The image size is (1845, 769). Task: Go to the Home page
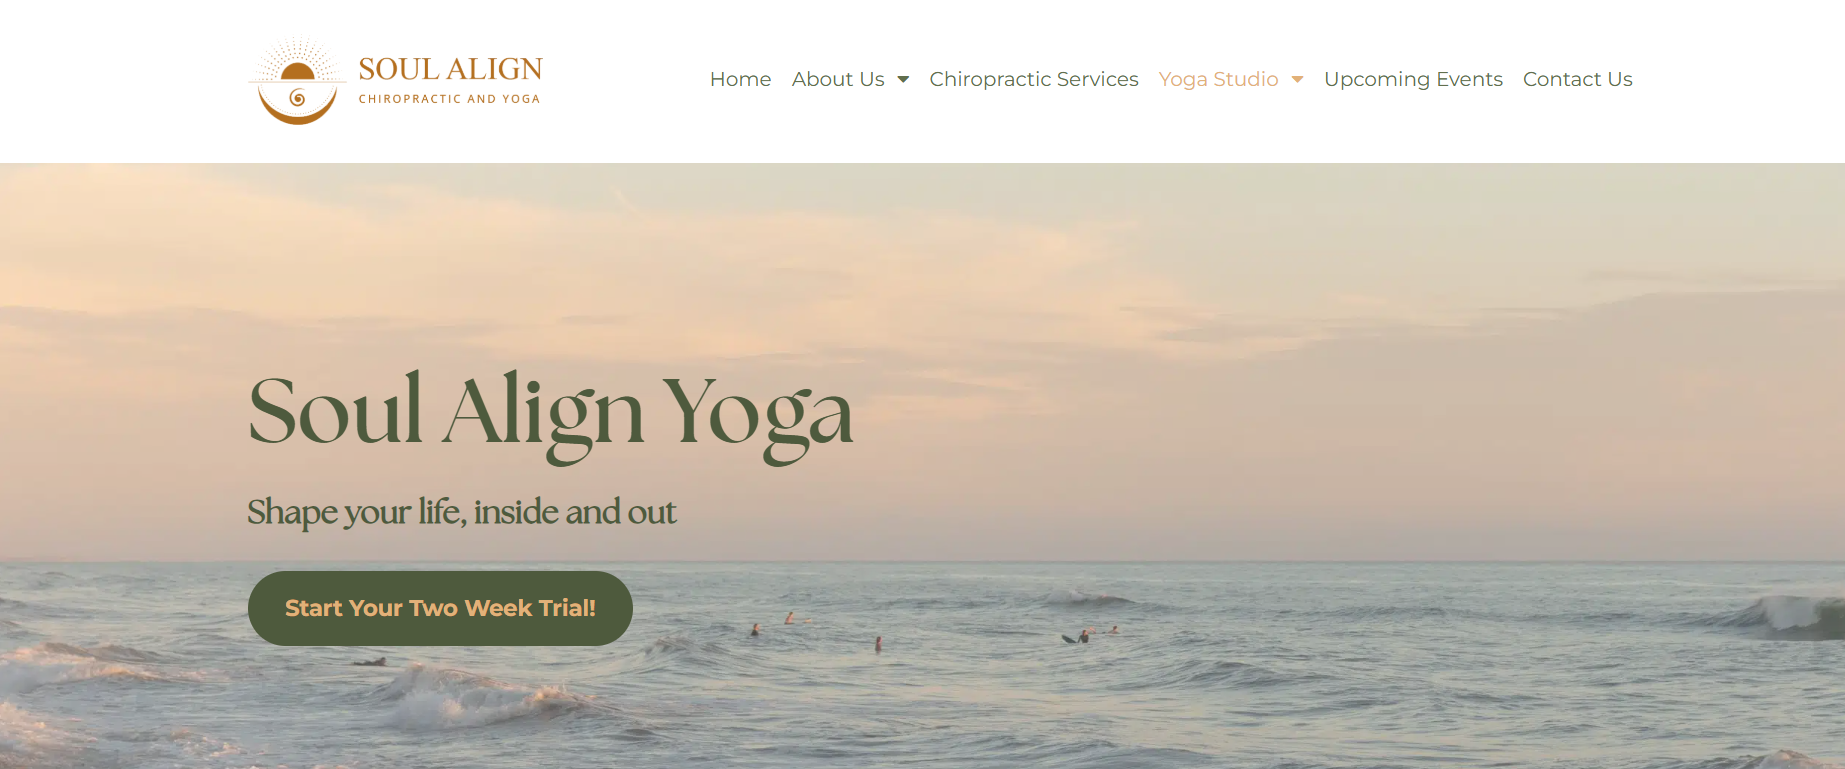[x=740, y=79]
